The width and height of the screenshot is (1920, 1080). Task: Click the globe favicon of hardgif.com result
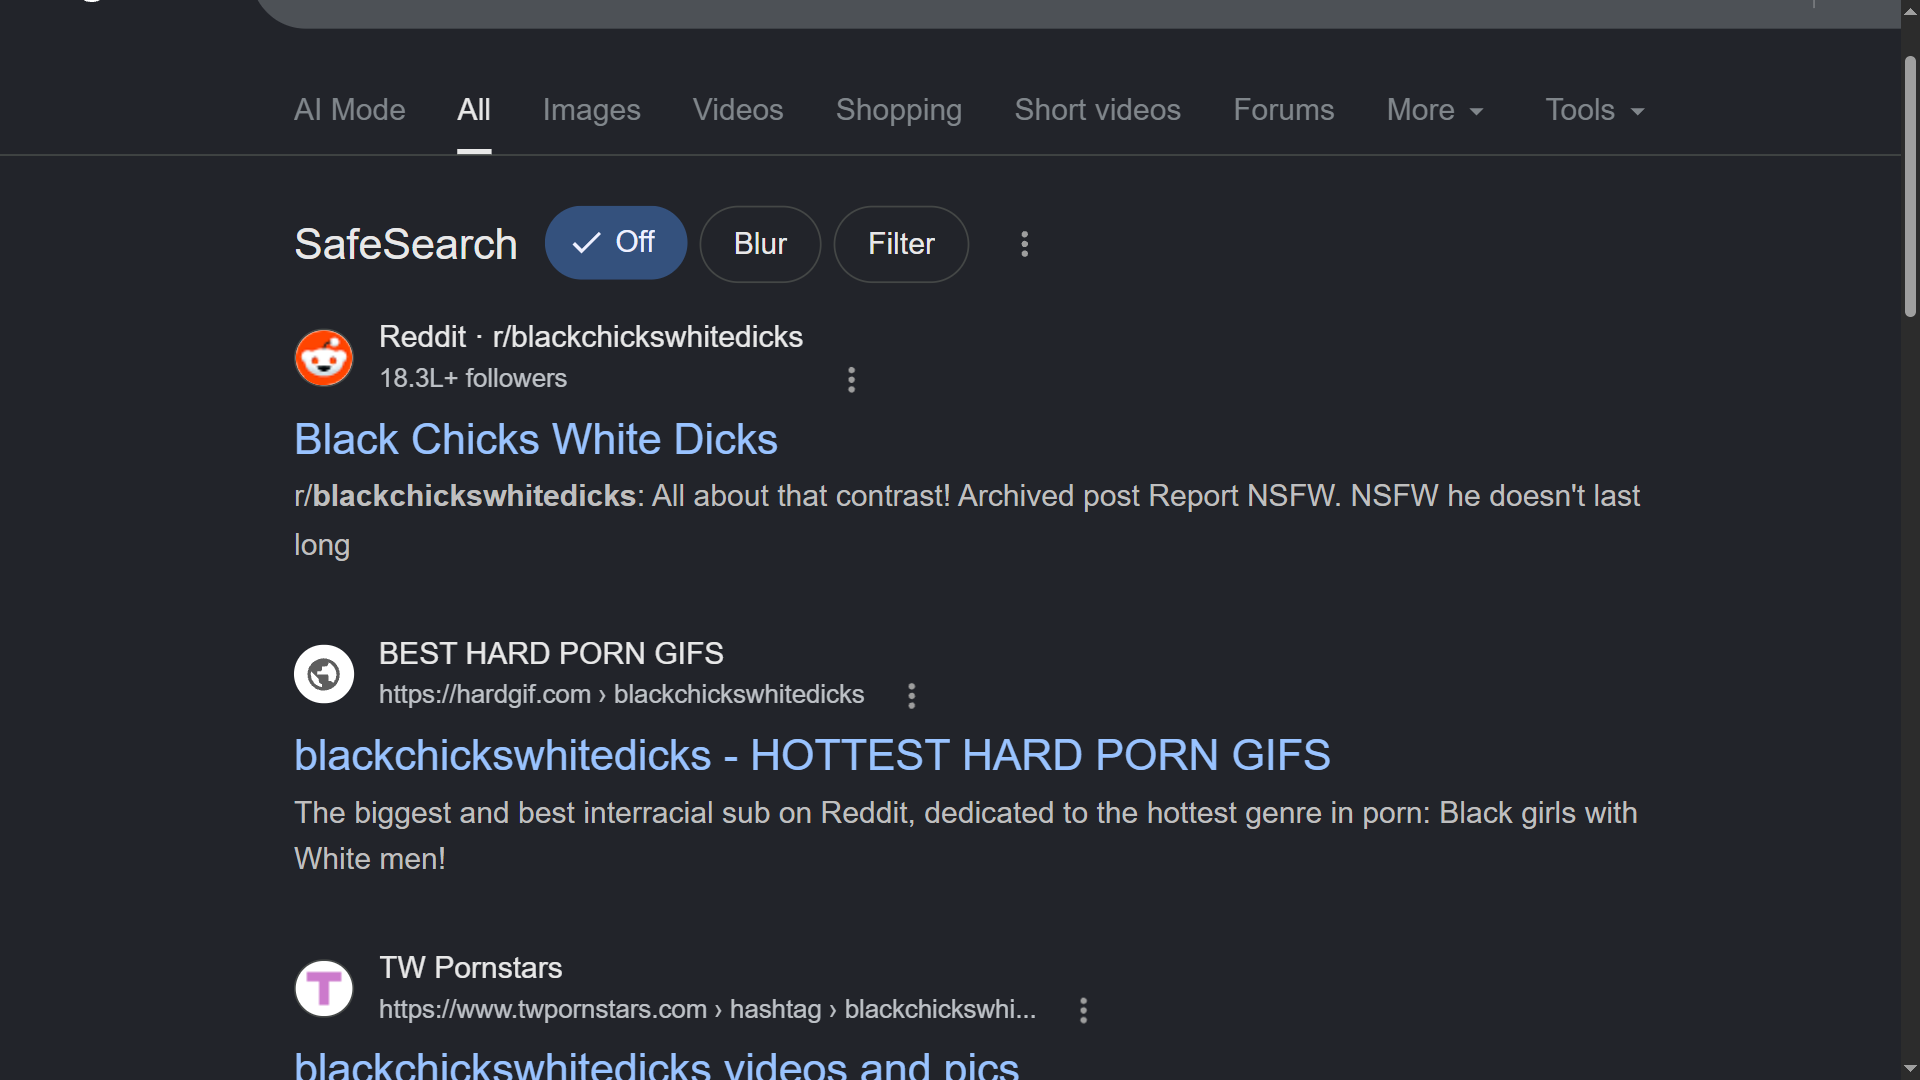click(x=324, y=674)
